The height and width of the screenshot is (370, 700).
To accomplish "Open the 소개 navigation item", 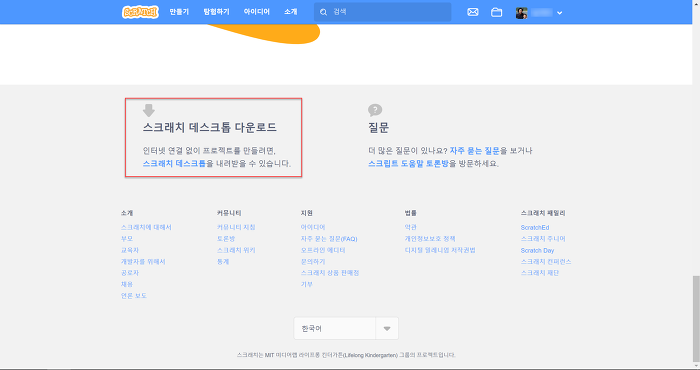I will tap(291, 12).
